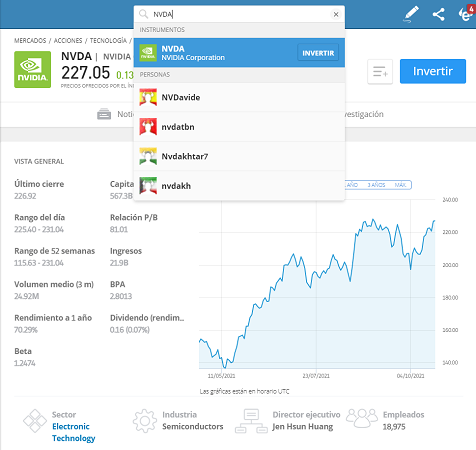Click the search magnifier icon

(x=143, y=14)
